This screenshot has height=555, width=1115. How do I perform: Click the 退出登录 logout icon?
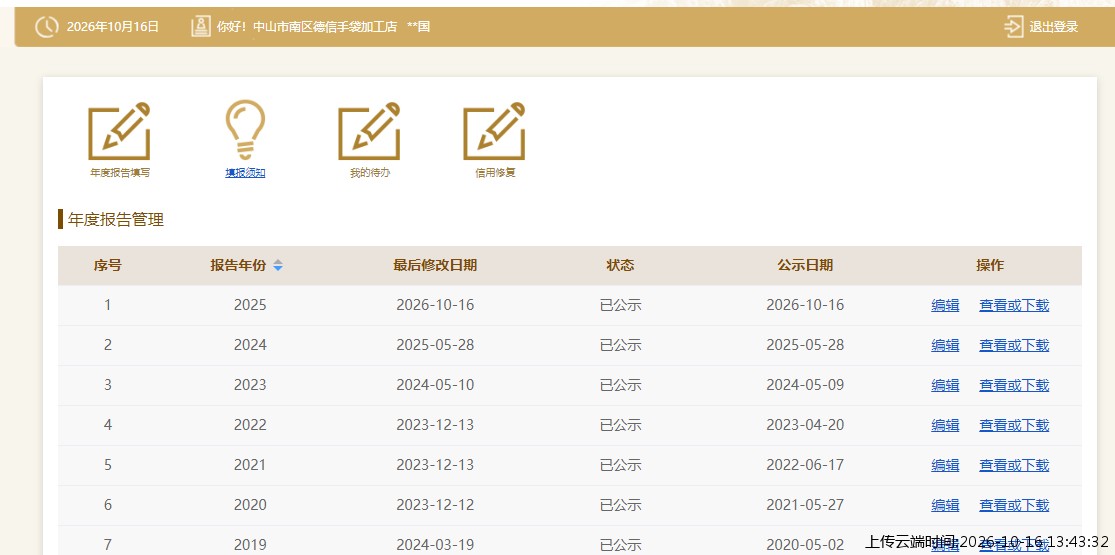1013,27
